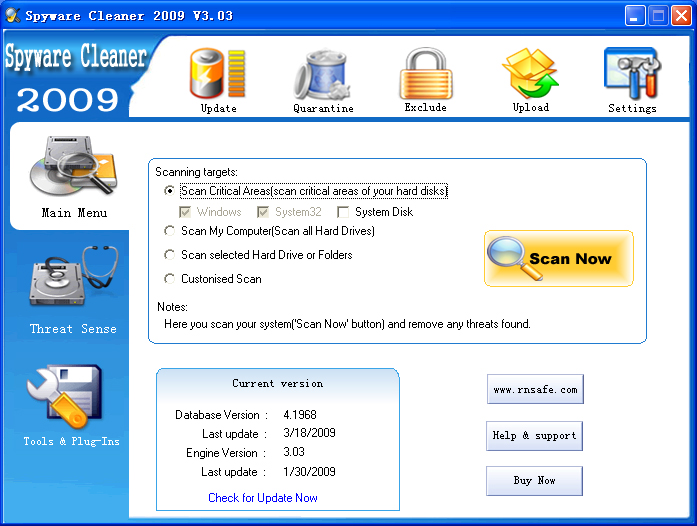
Task: Click the Tools & Plug-Ins label
Action: (x=72, y=441)
